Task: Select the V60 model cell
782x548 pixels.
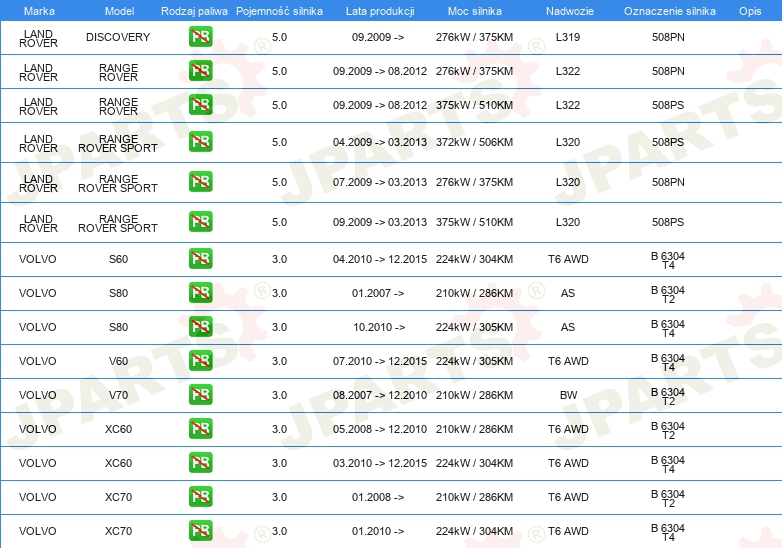Action: click(119, 362)
